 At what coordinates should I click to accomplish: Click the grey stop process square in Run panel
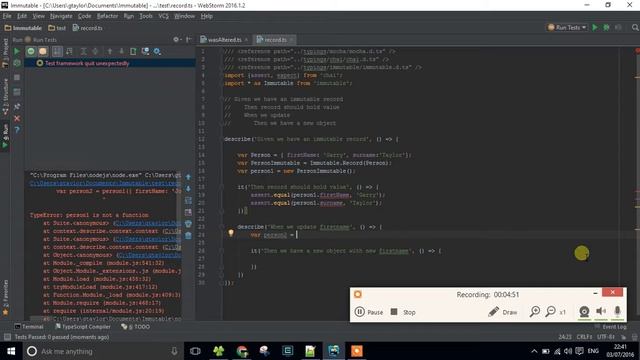coord(17,78)
